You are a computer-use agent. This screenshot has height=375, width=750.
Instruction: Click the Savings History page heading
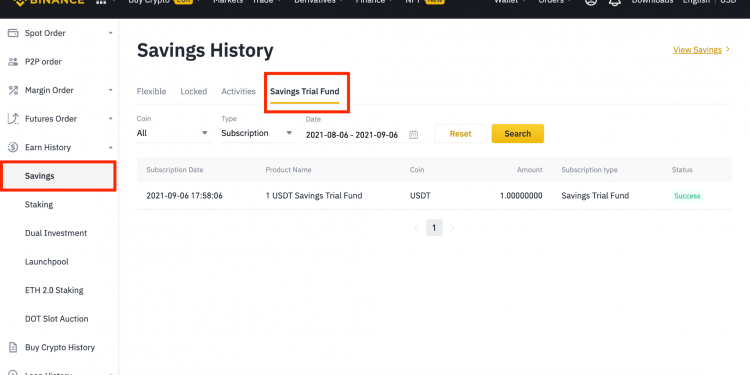coord(205,50)
